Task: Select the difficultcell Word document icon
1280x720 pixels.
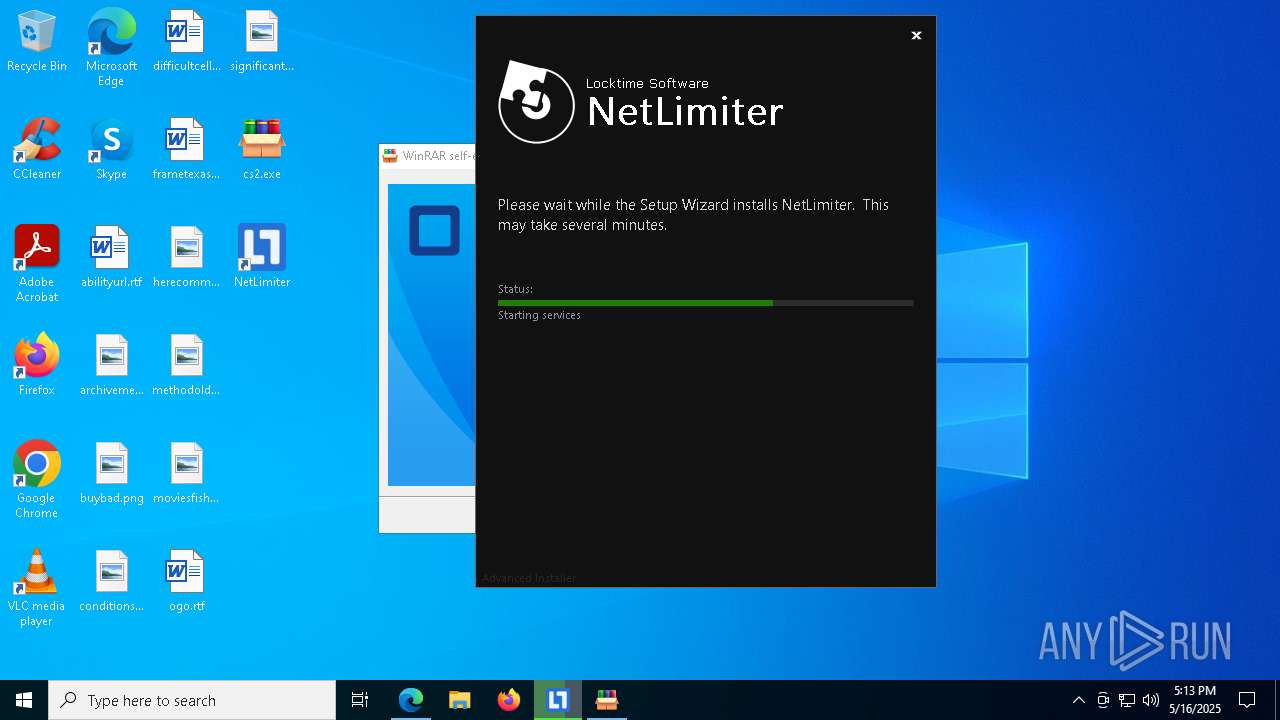Action: [186, 42]
